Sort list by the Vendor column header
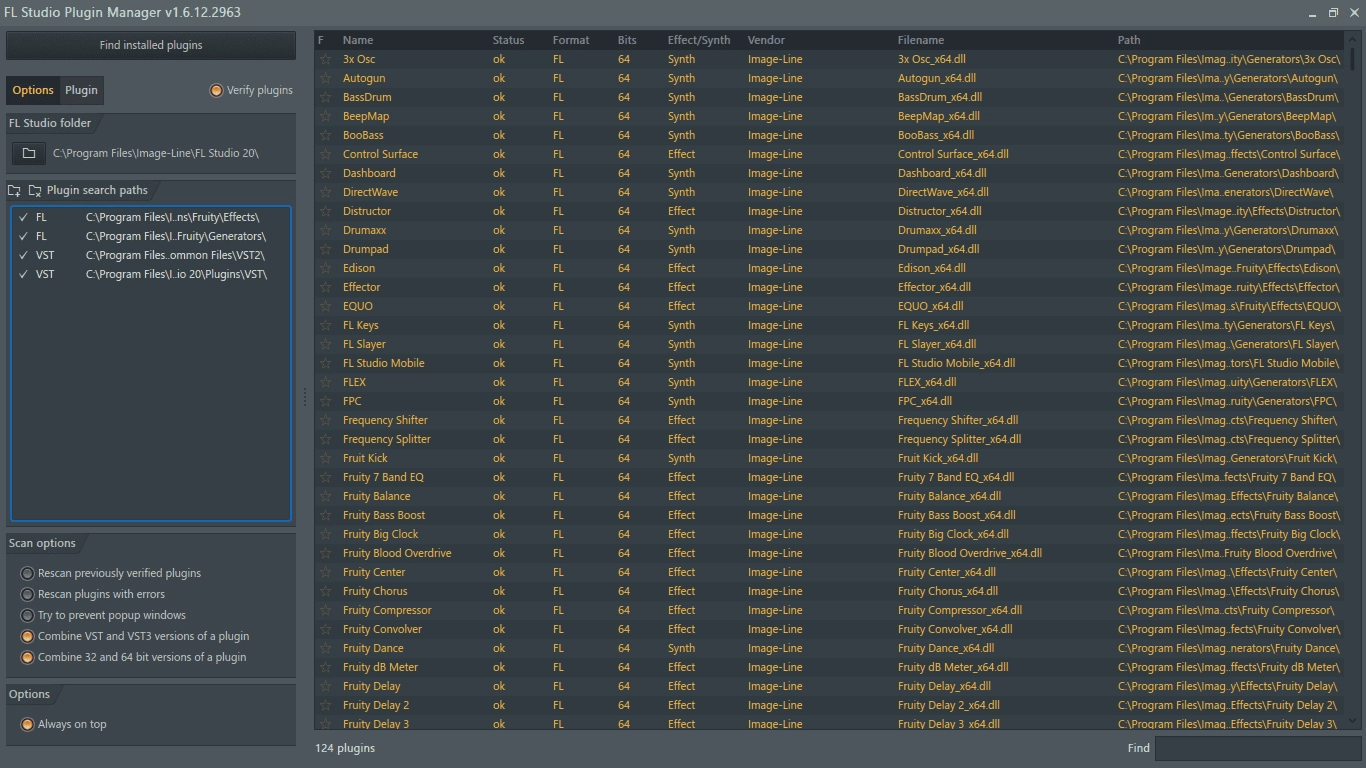 click(766, 40)
